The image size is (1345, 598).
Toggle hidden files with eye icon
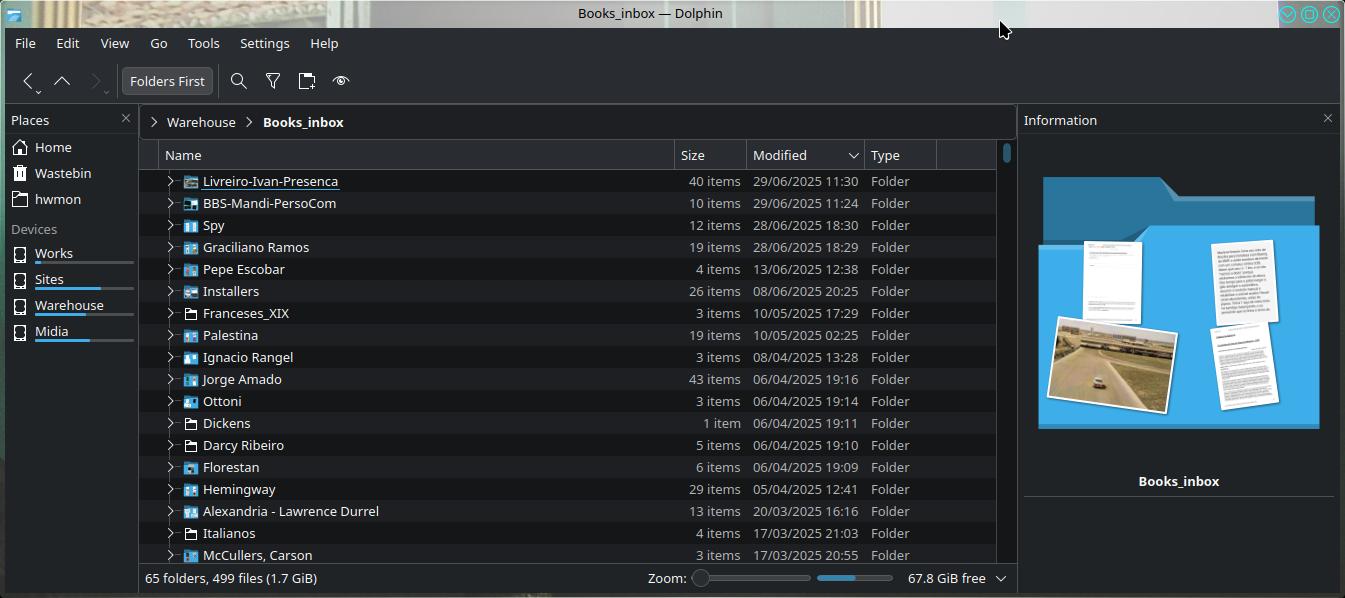341,81
